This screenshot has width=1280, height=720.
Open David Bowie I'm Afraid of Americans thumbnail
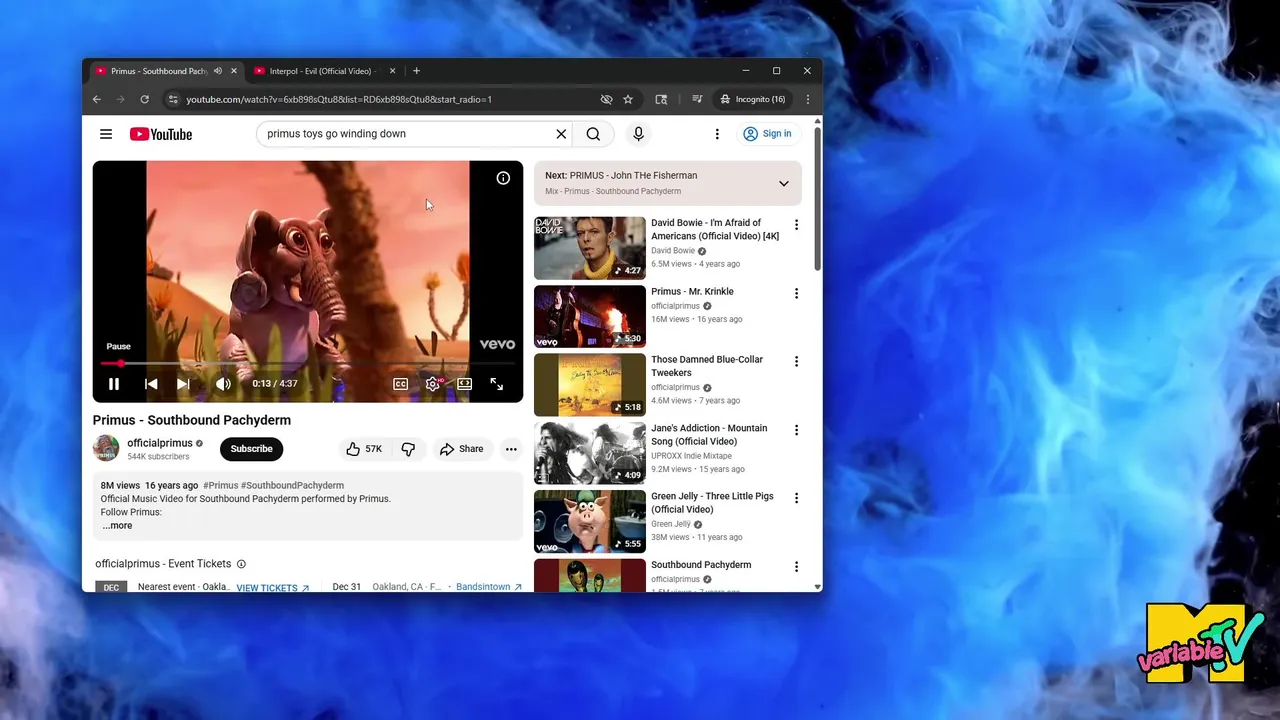point(590,248)
